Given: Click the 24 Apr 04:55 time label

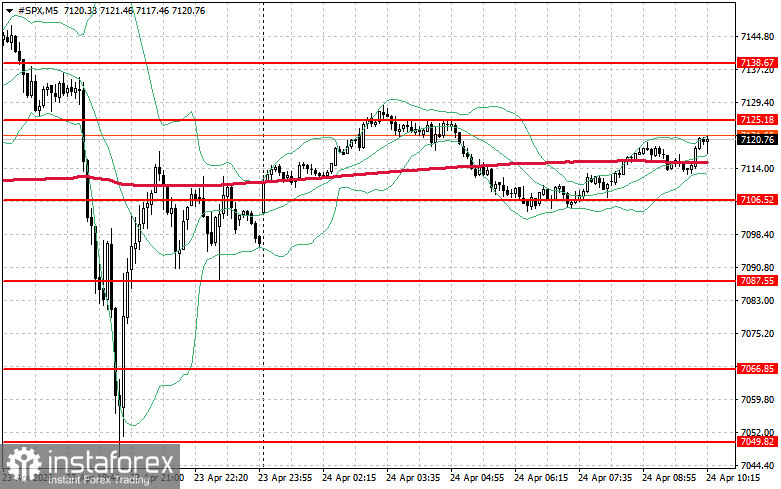Looking at the screenshot, I should [477, 478].
